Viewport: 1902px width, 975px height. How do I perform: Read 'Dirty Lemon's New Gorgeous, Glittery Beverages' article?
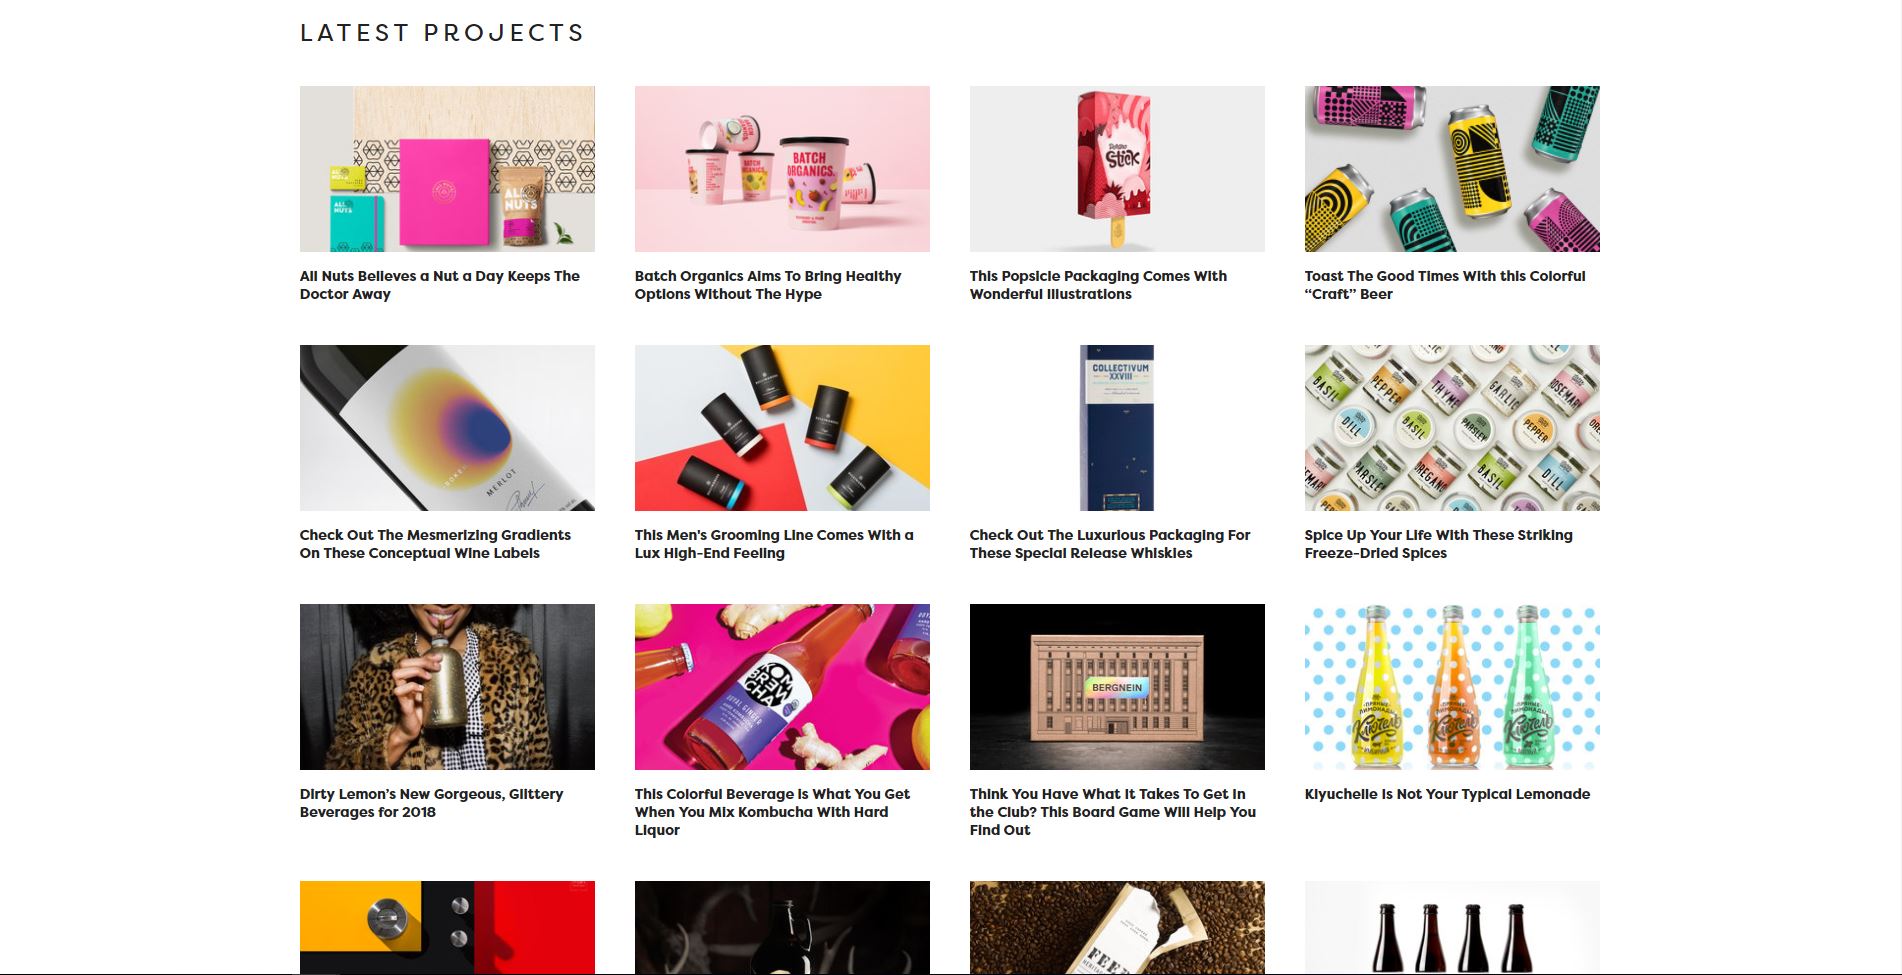pyautogui.click(x=432, y=803)
